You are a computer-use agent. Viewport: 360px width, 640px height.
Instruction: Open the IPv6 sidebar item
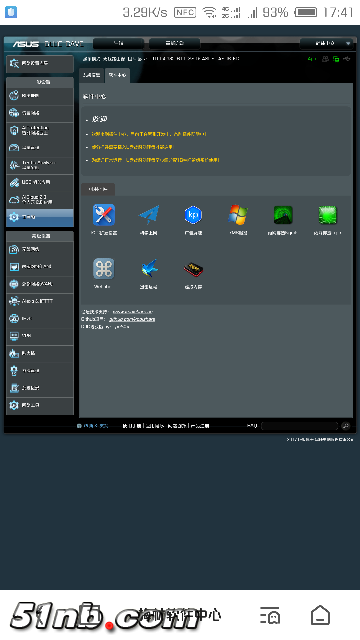point(40,318)
